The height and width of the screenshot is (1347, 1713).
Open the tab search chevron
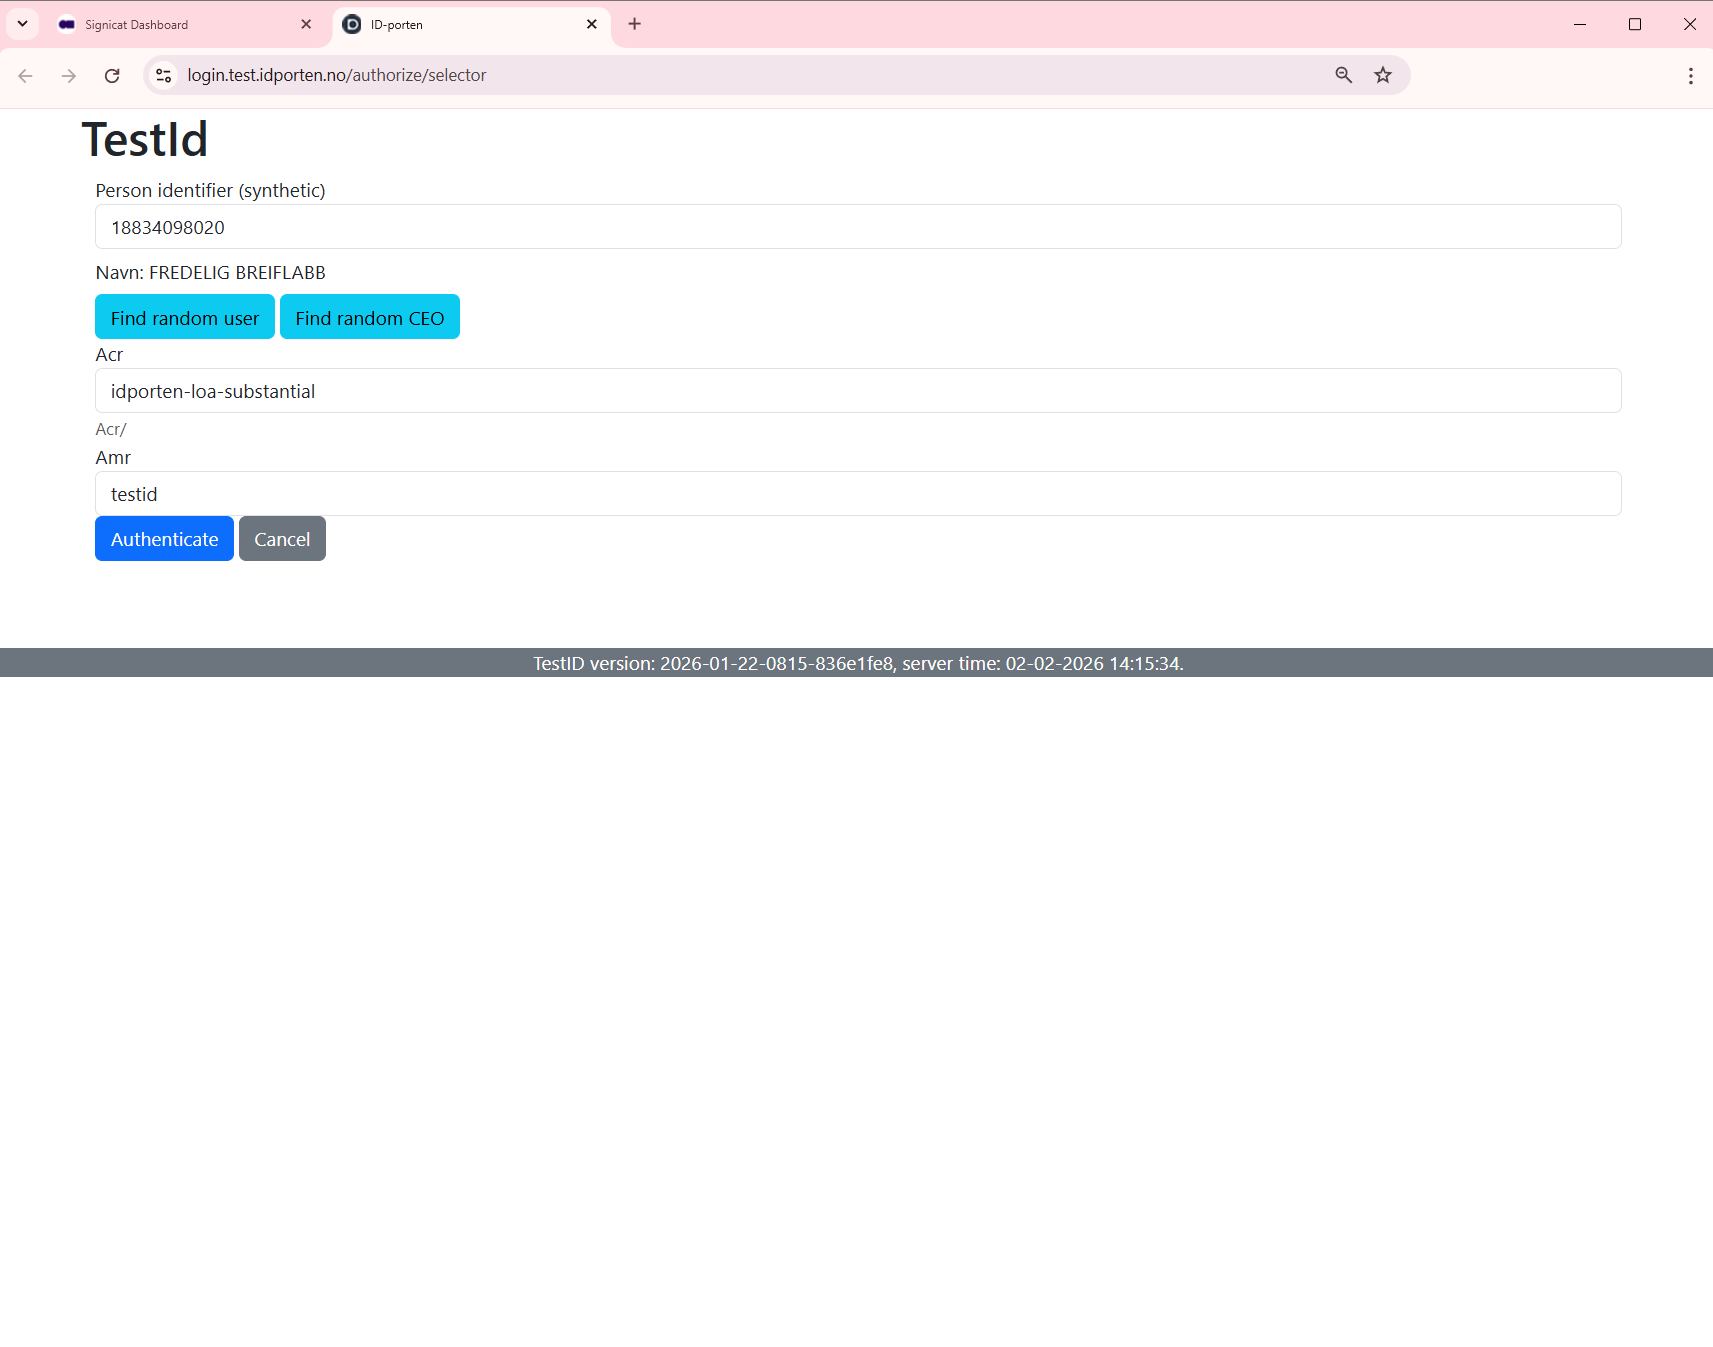pos(22,24)
